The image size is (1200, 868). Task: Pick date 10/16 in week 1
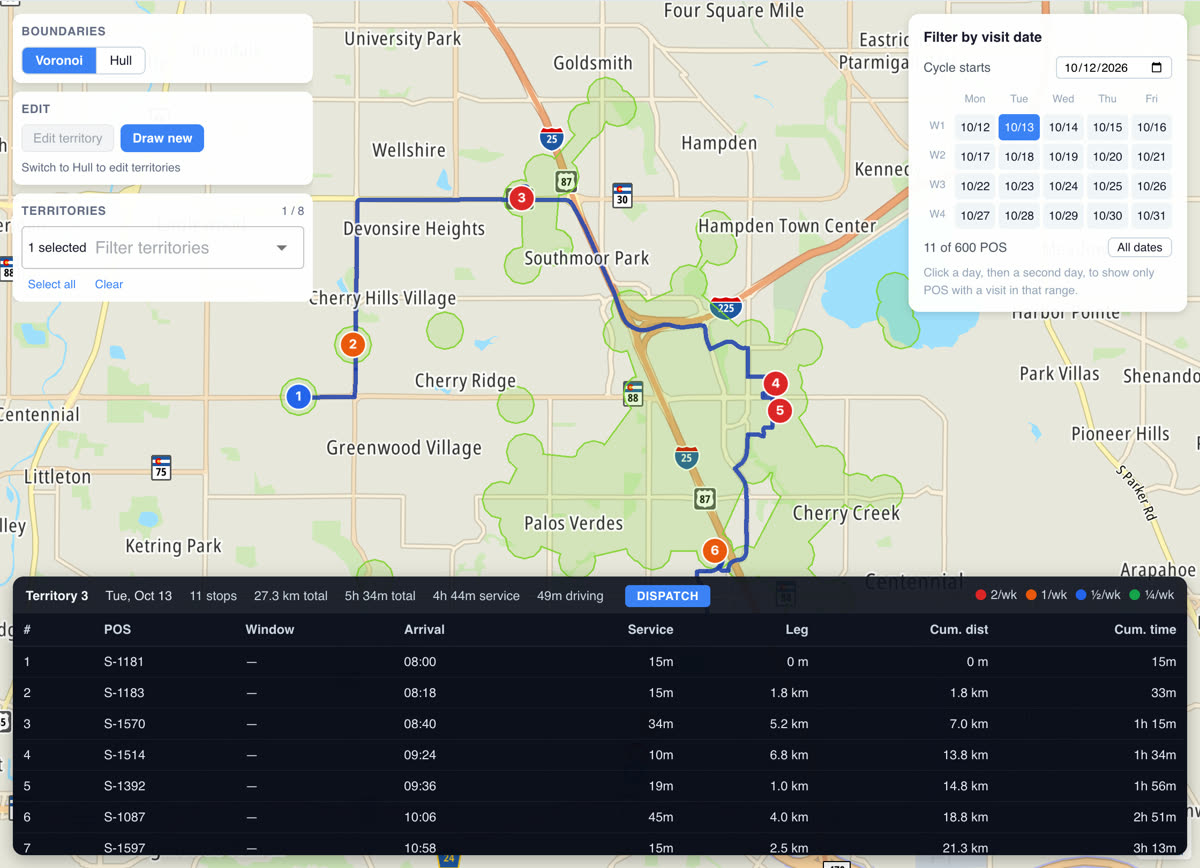[x=1151, y=127]
